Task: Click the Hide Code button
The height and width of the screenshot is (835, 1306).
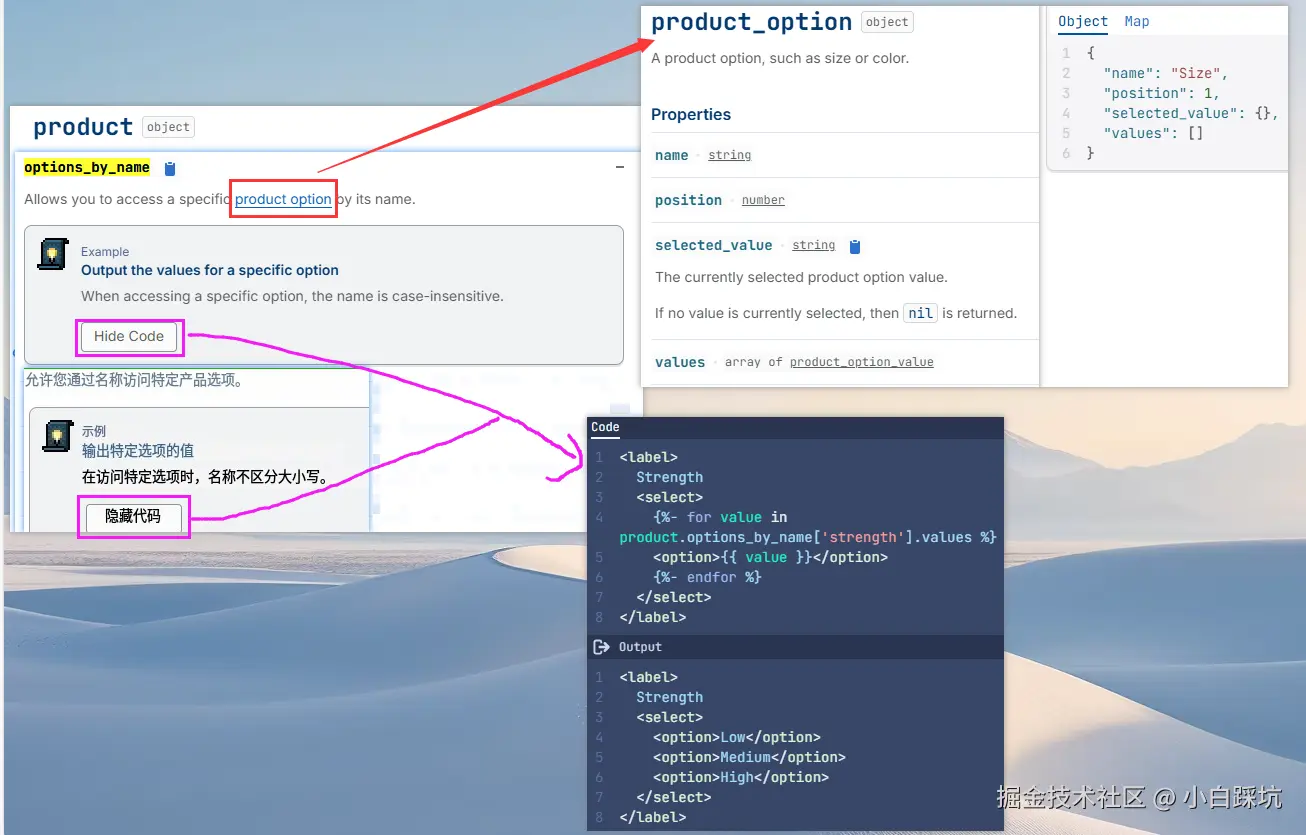Action: (129, 337)
